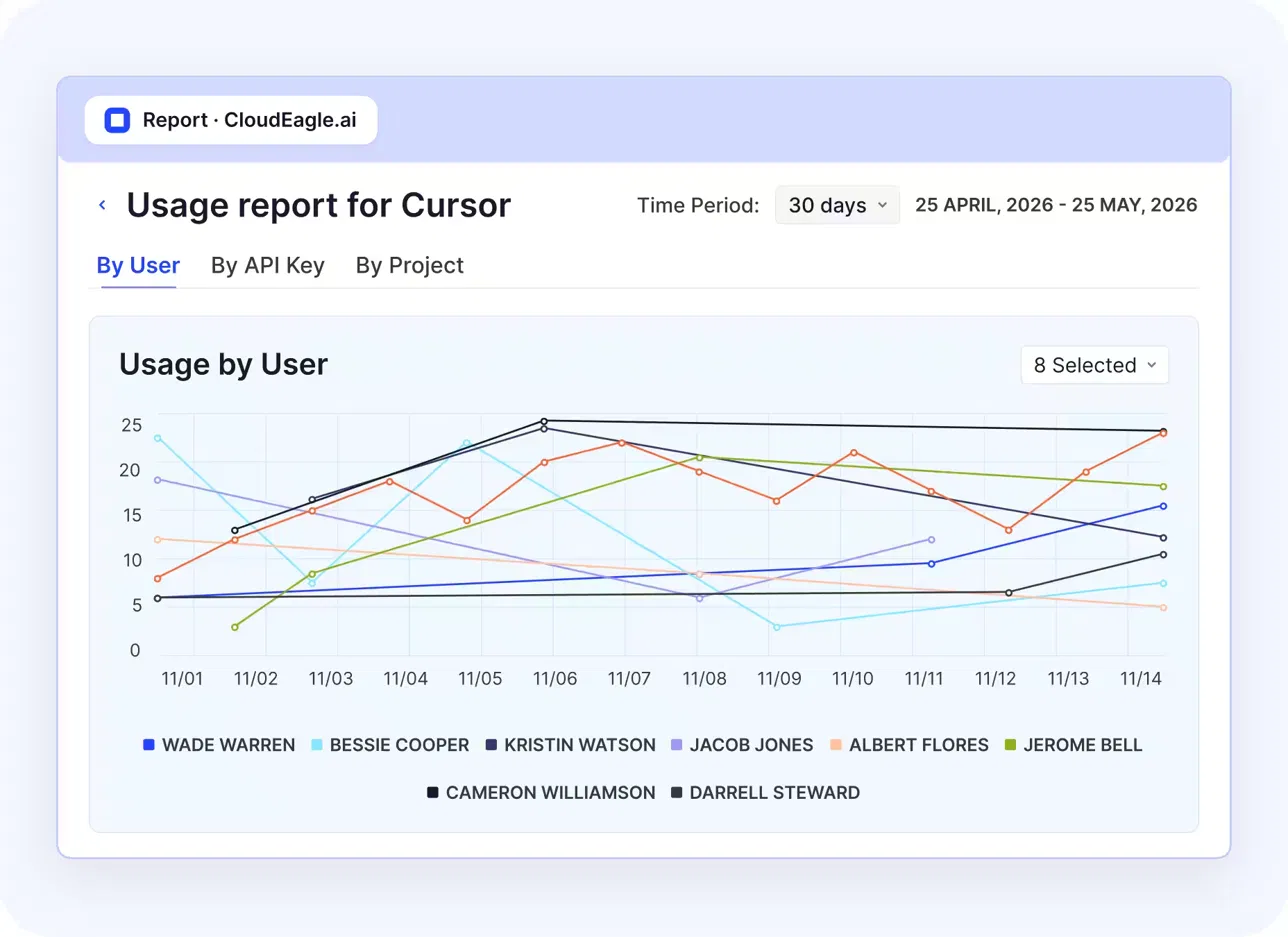Select the Jerome Bell green legend swatch
The image size is (1288, 937).
click(x=1011, y=745)
